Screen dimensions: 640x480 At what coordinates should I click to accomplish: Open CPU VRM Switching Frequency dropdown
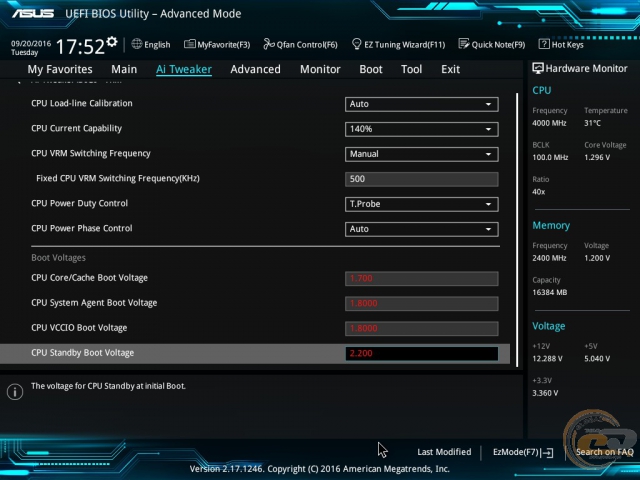(421, 154)
